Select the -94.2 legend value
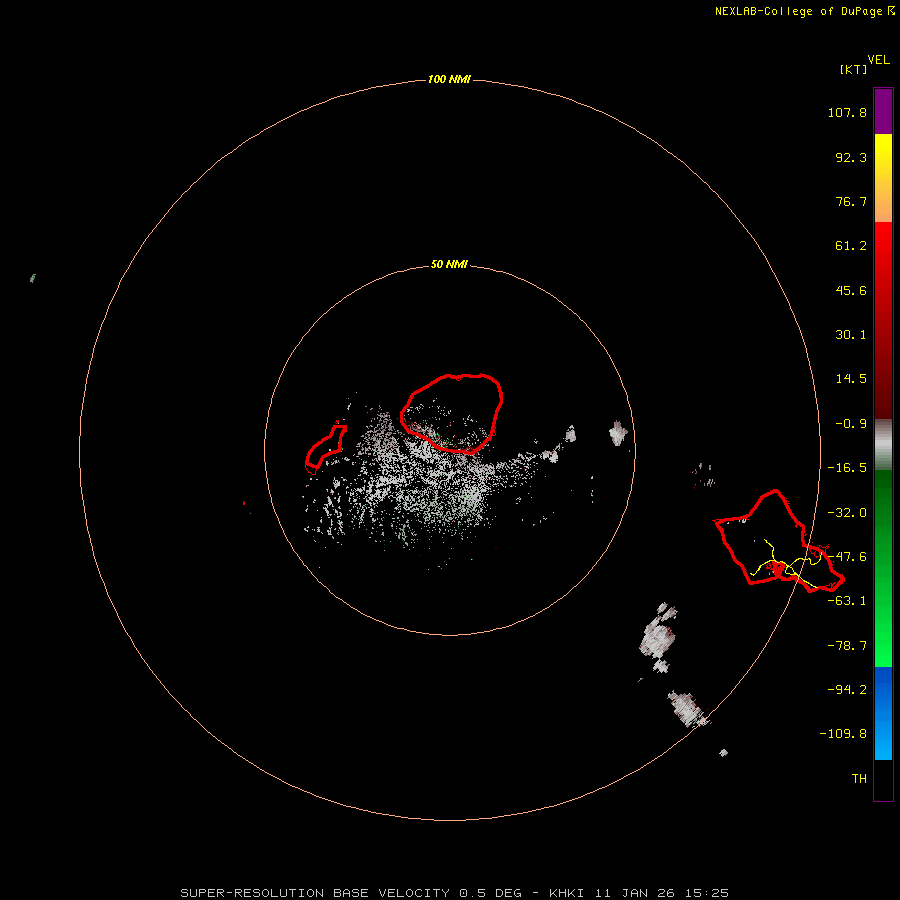 [847, 689]
